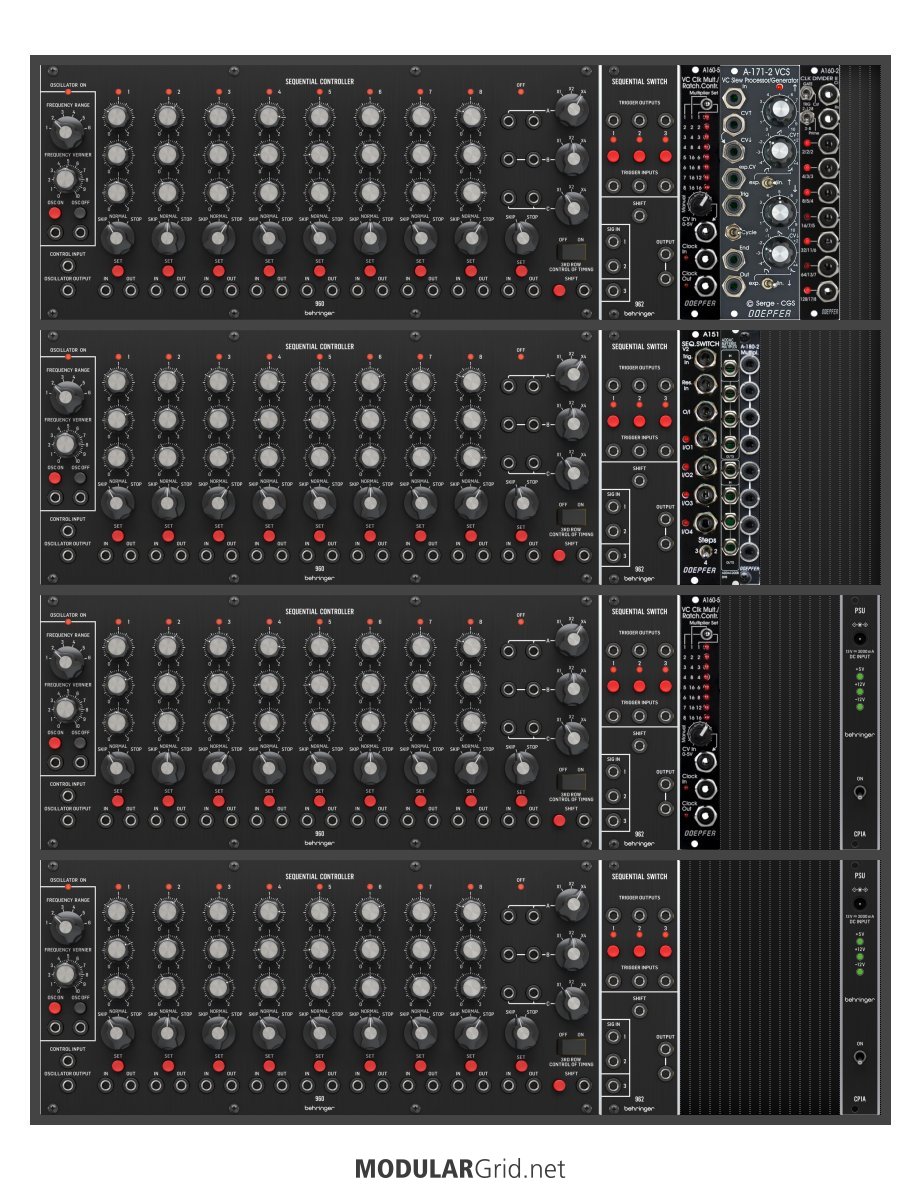Click Clock Out jack on third-row A160-5
921x1190 pixels.
point(706,816)
